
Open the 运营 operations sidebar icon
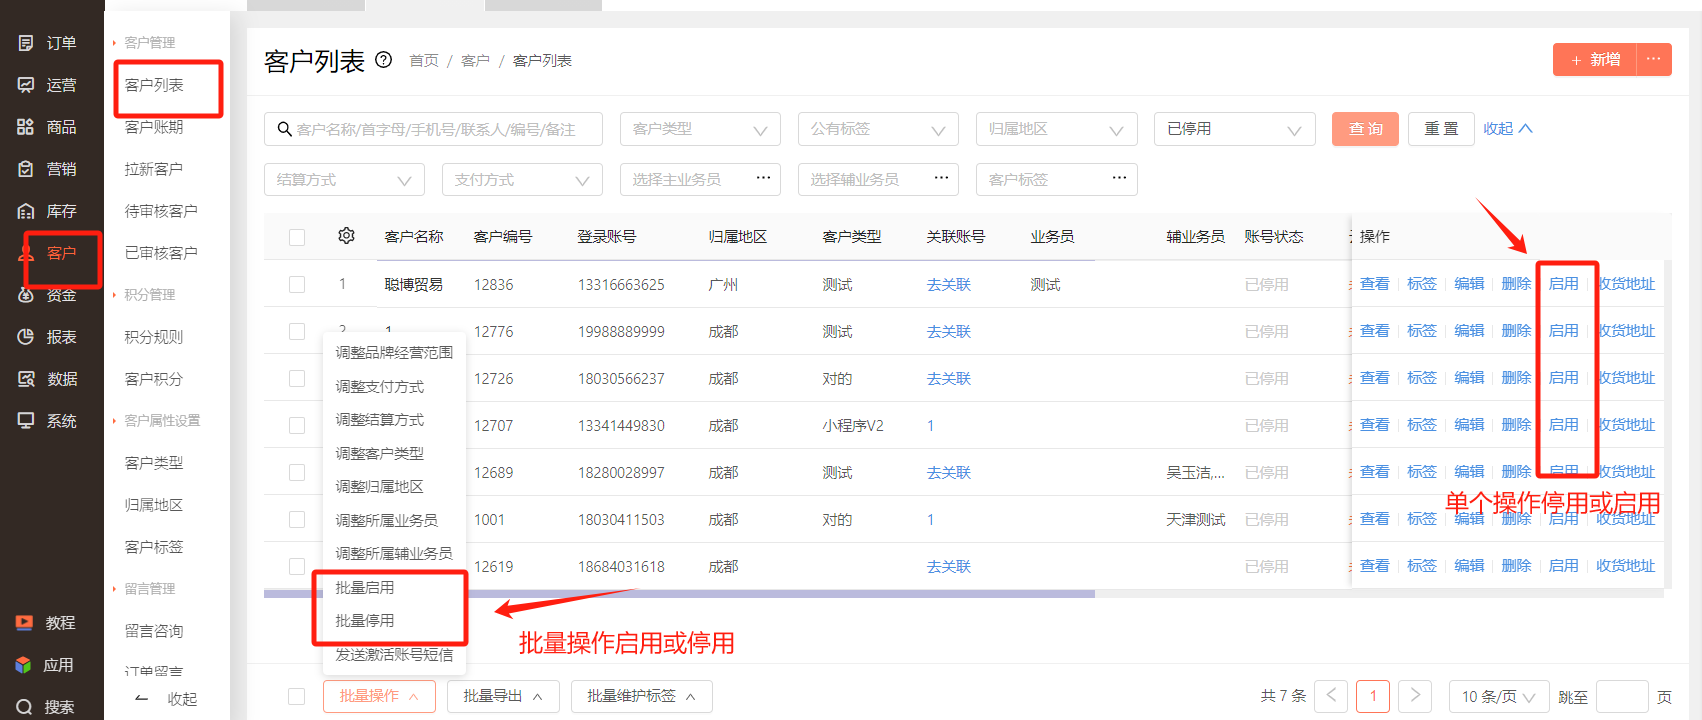click(x=26, y=85)
